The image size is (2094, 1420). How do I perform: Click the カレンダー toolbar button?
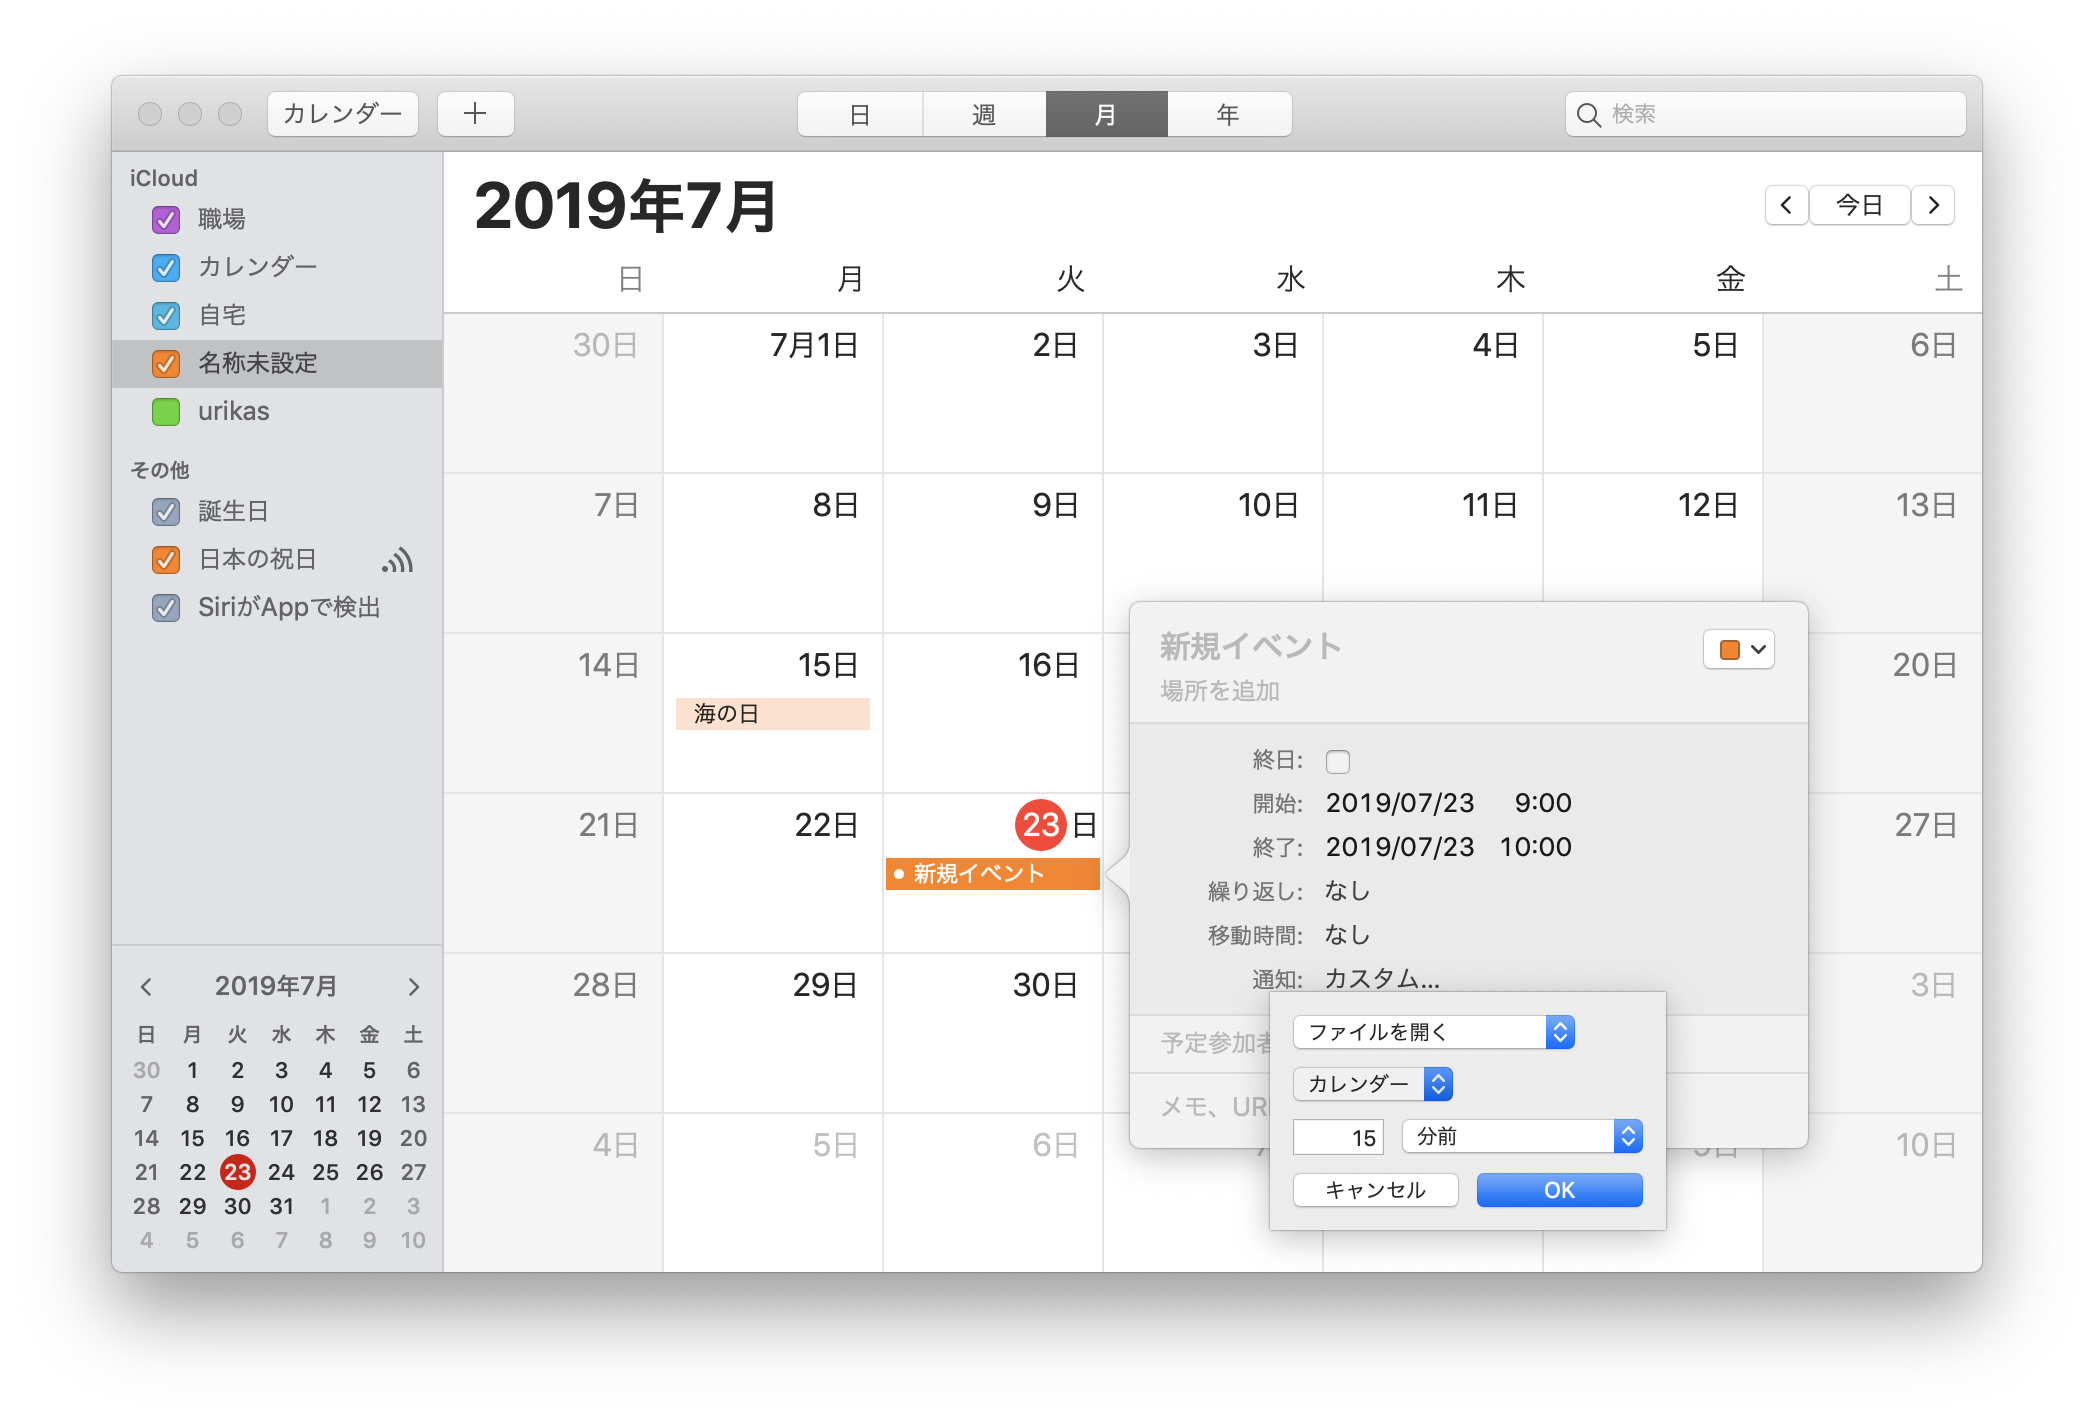[x=343, y=114]
